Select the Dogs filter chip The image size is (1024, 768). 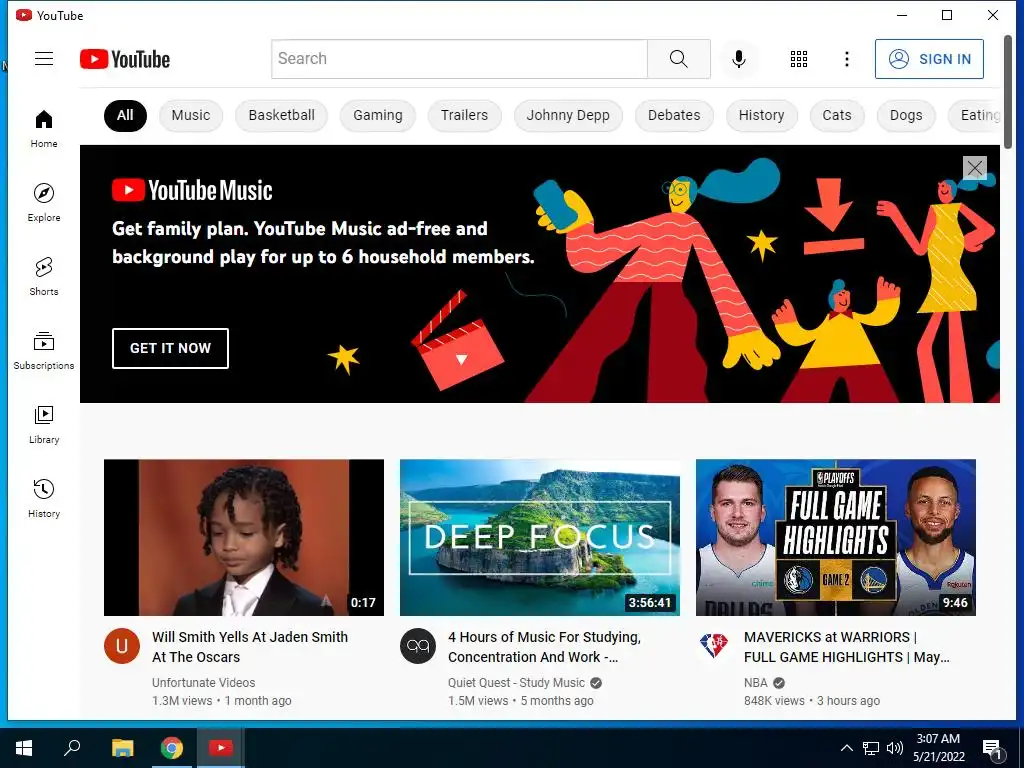(906, 116)
